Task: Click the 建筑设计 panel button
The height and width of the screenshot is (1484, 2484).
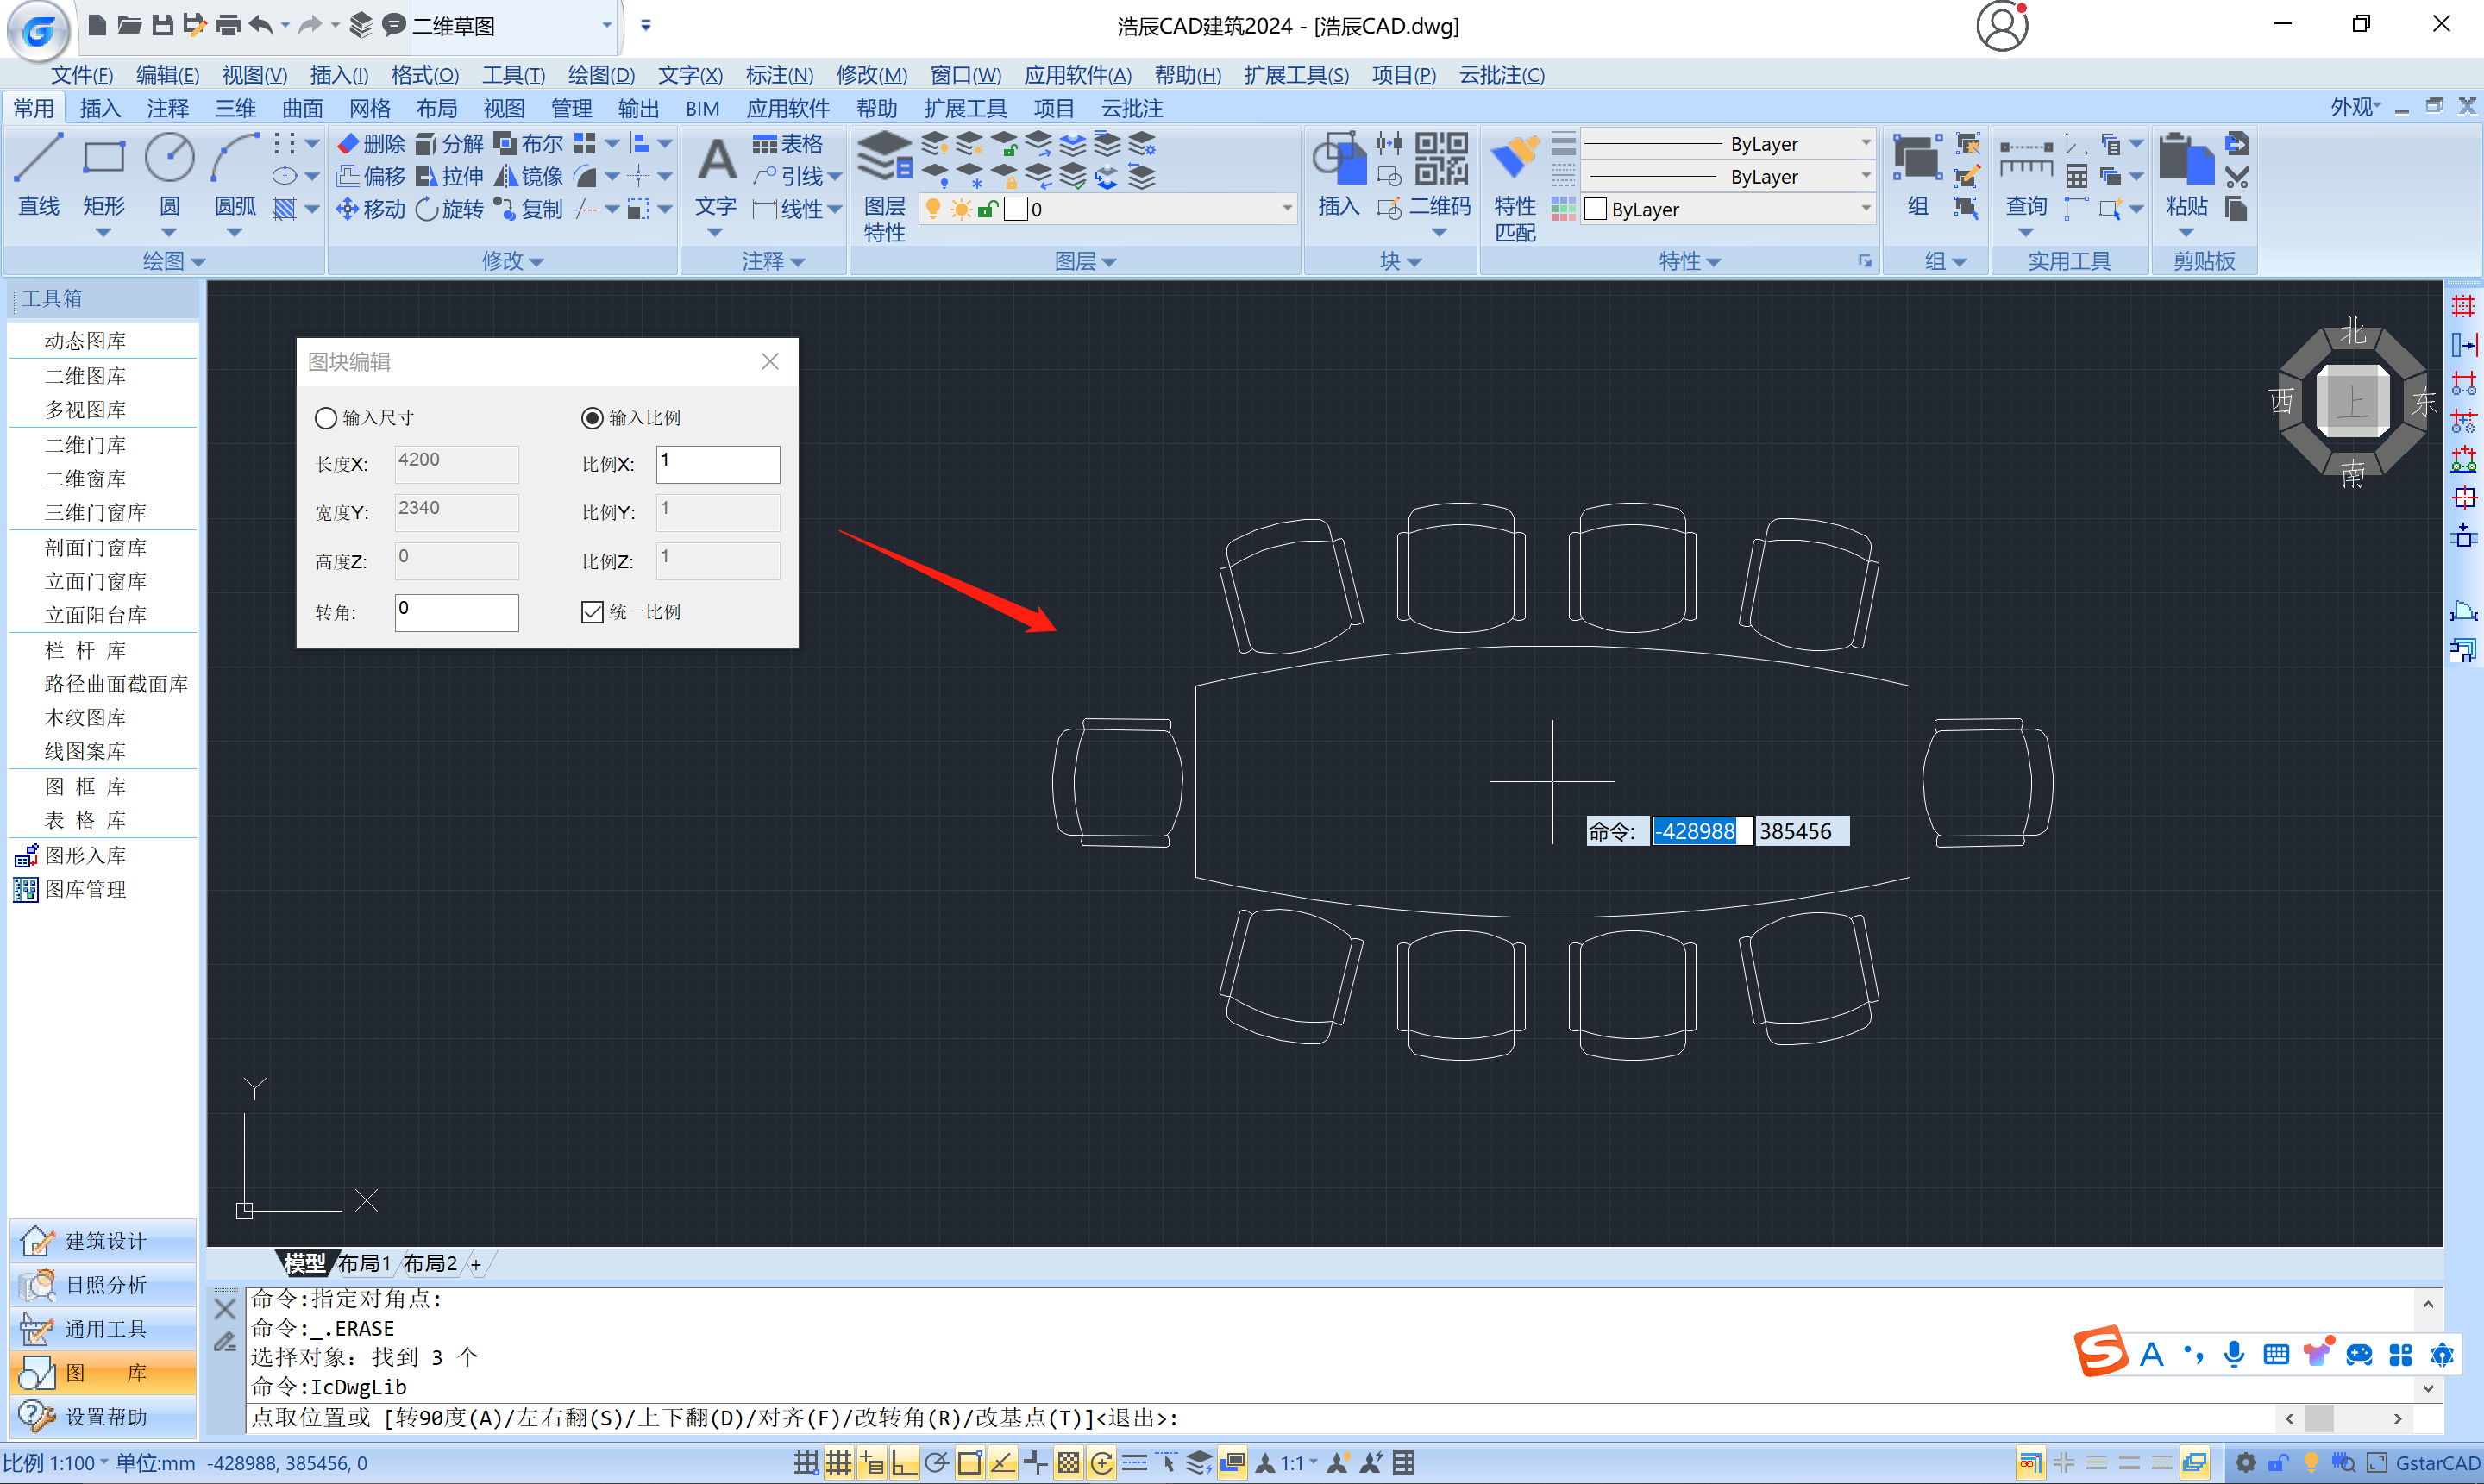Action: pyautogui.click(x=104, y=1241)
